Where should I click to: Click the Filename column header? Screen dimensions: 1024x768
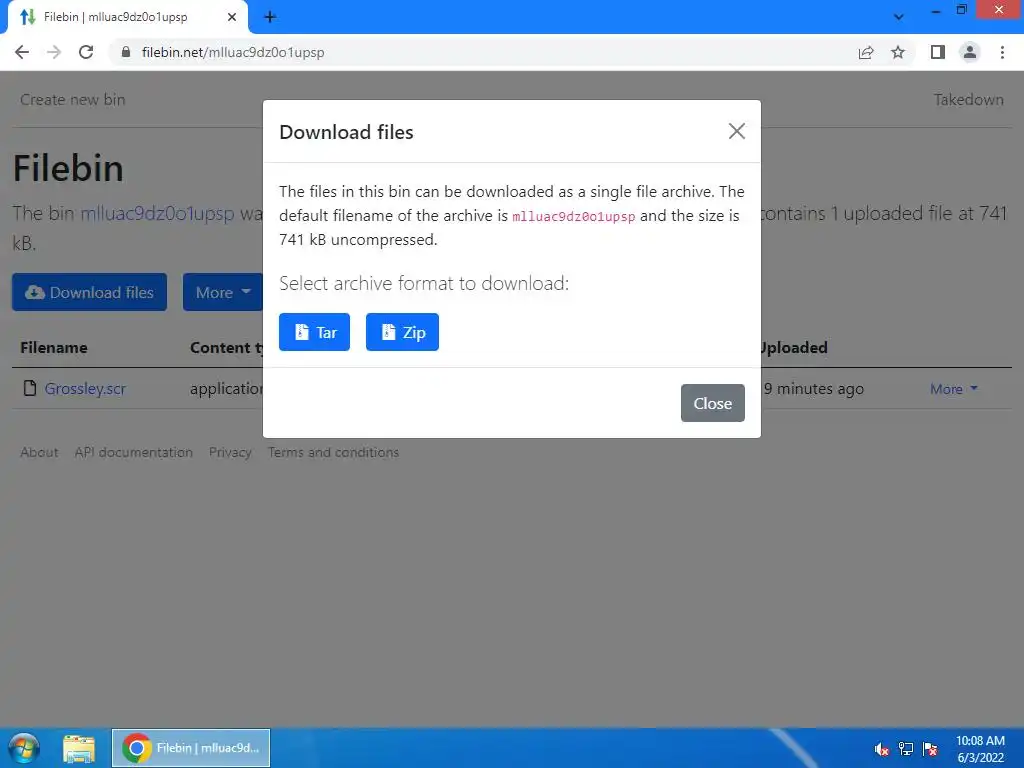pyautogui.click(x=54, y=347)
